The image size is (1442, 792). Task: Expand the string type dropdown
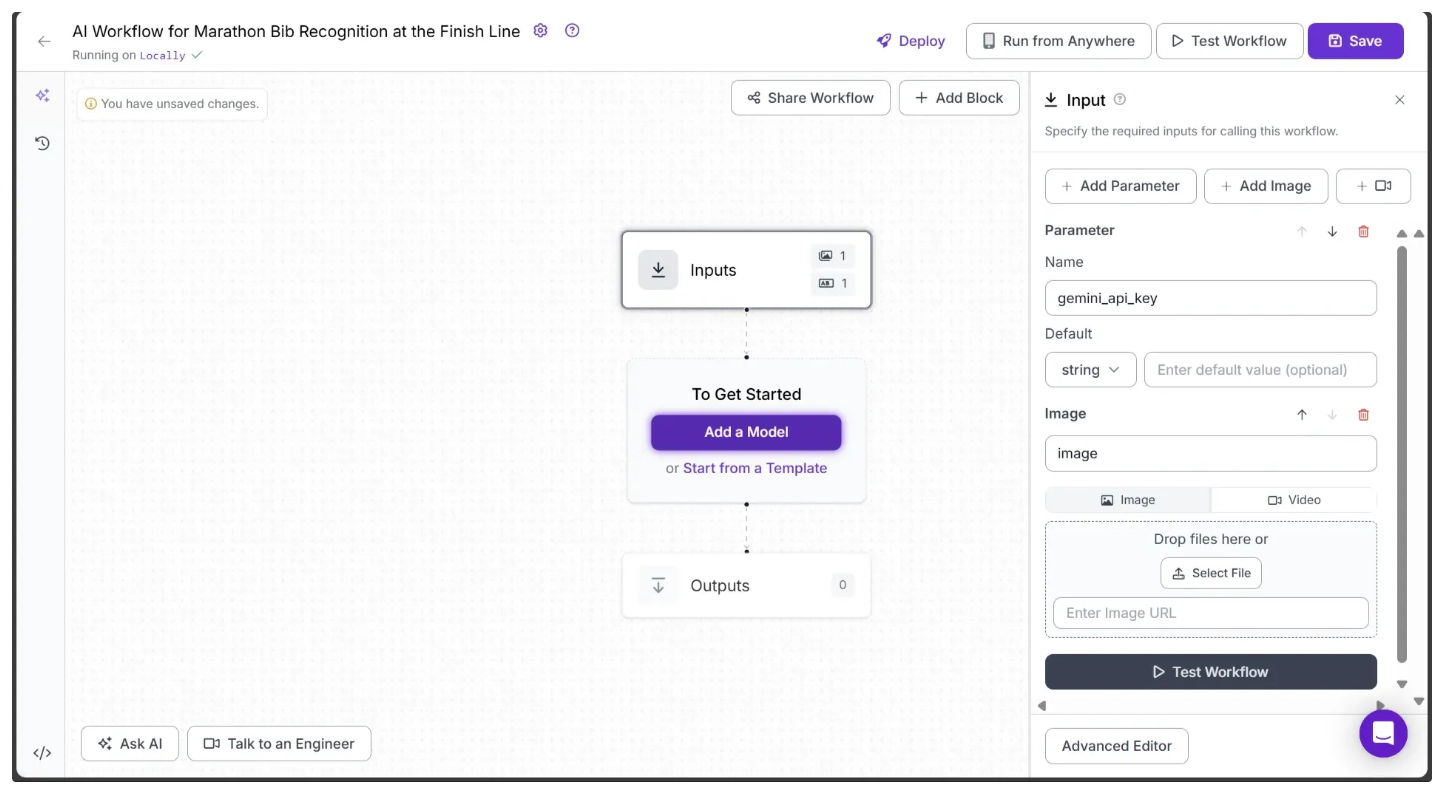1090,370
